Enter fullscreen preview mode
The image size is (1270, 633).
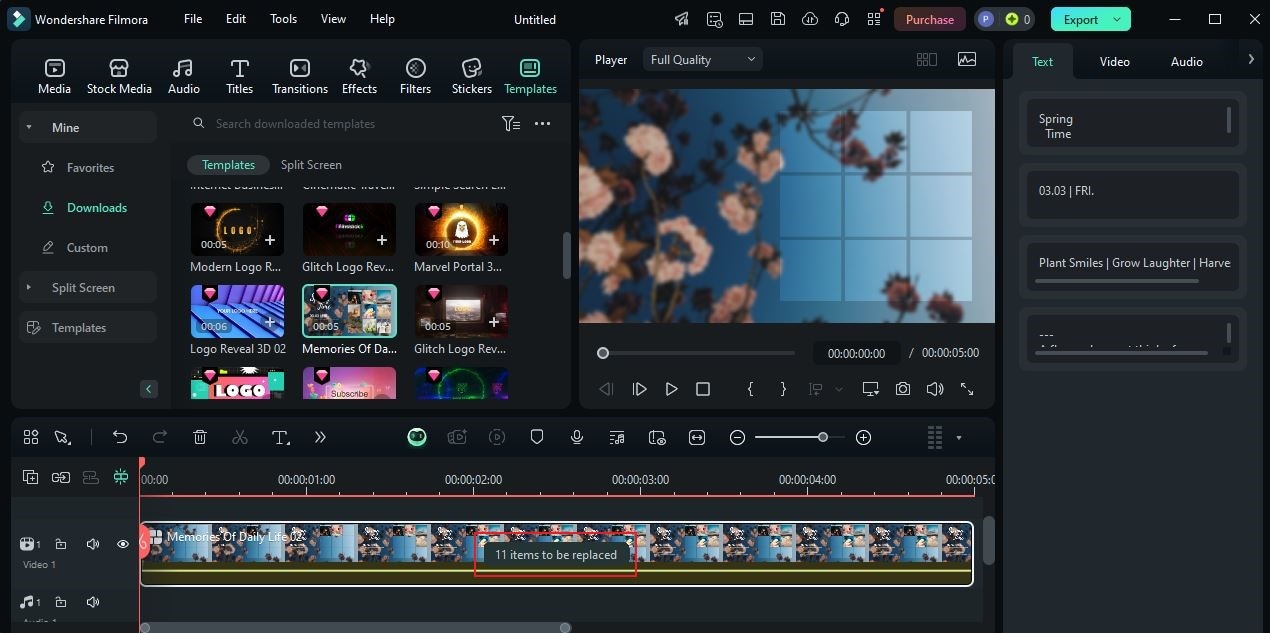pyautogui.click(x=967, y=389)
